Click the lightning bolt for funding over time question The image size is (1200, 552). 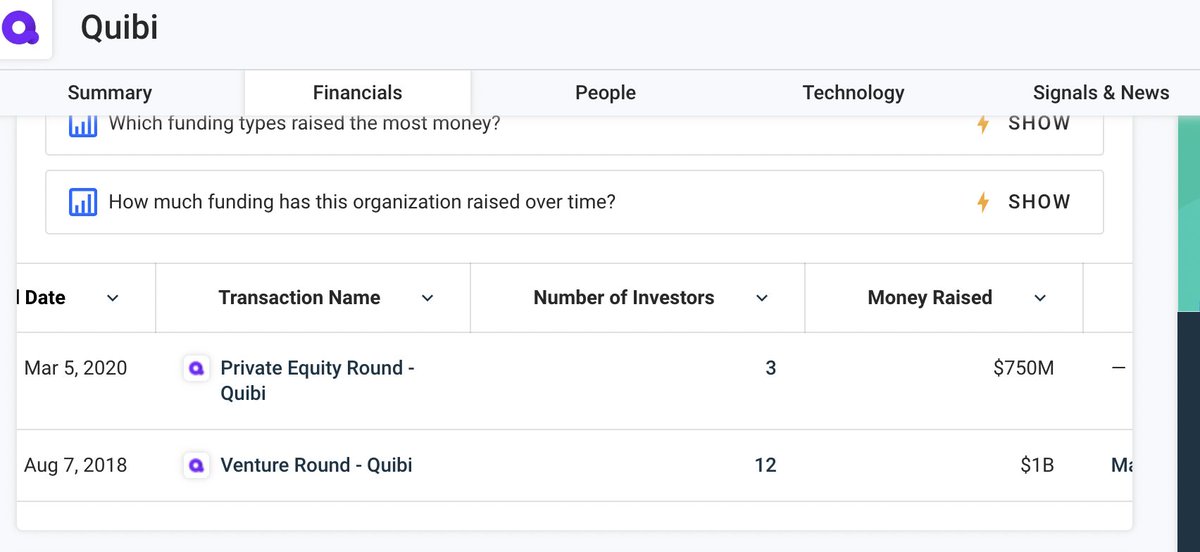[983, 202]
